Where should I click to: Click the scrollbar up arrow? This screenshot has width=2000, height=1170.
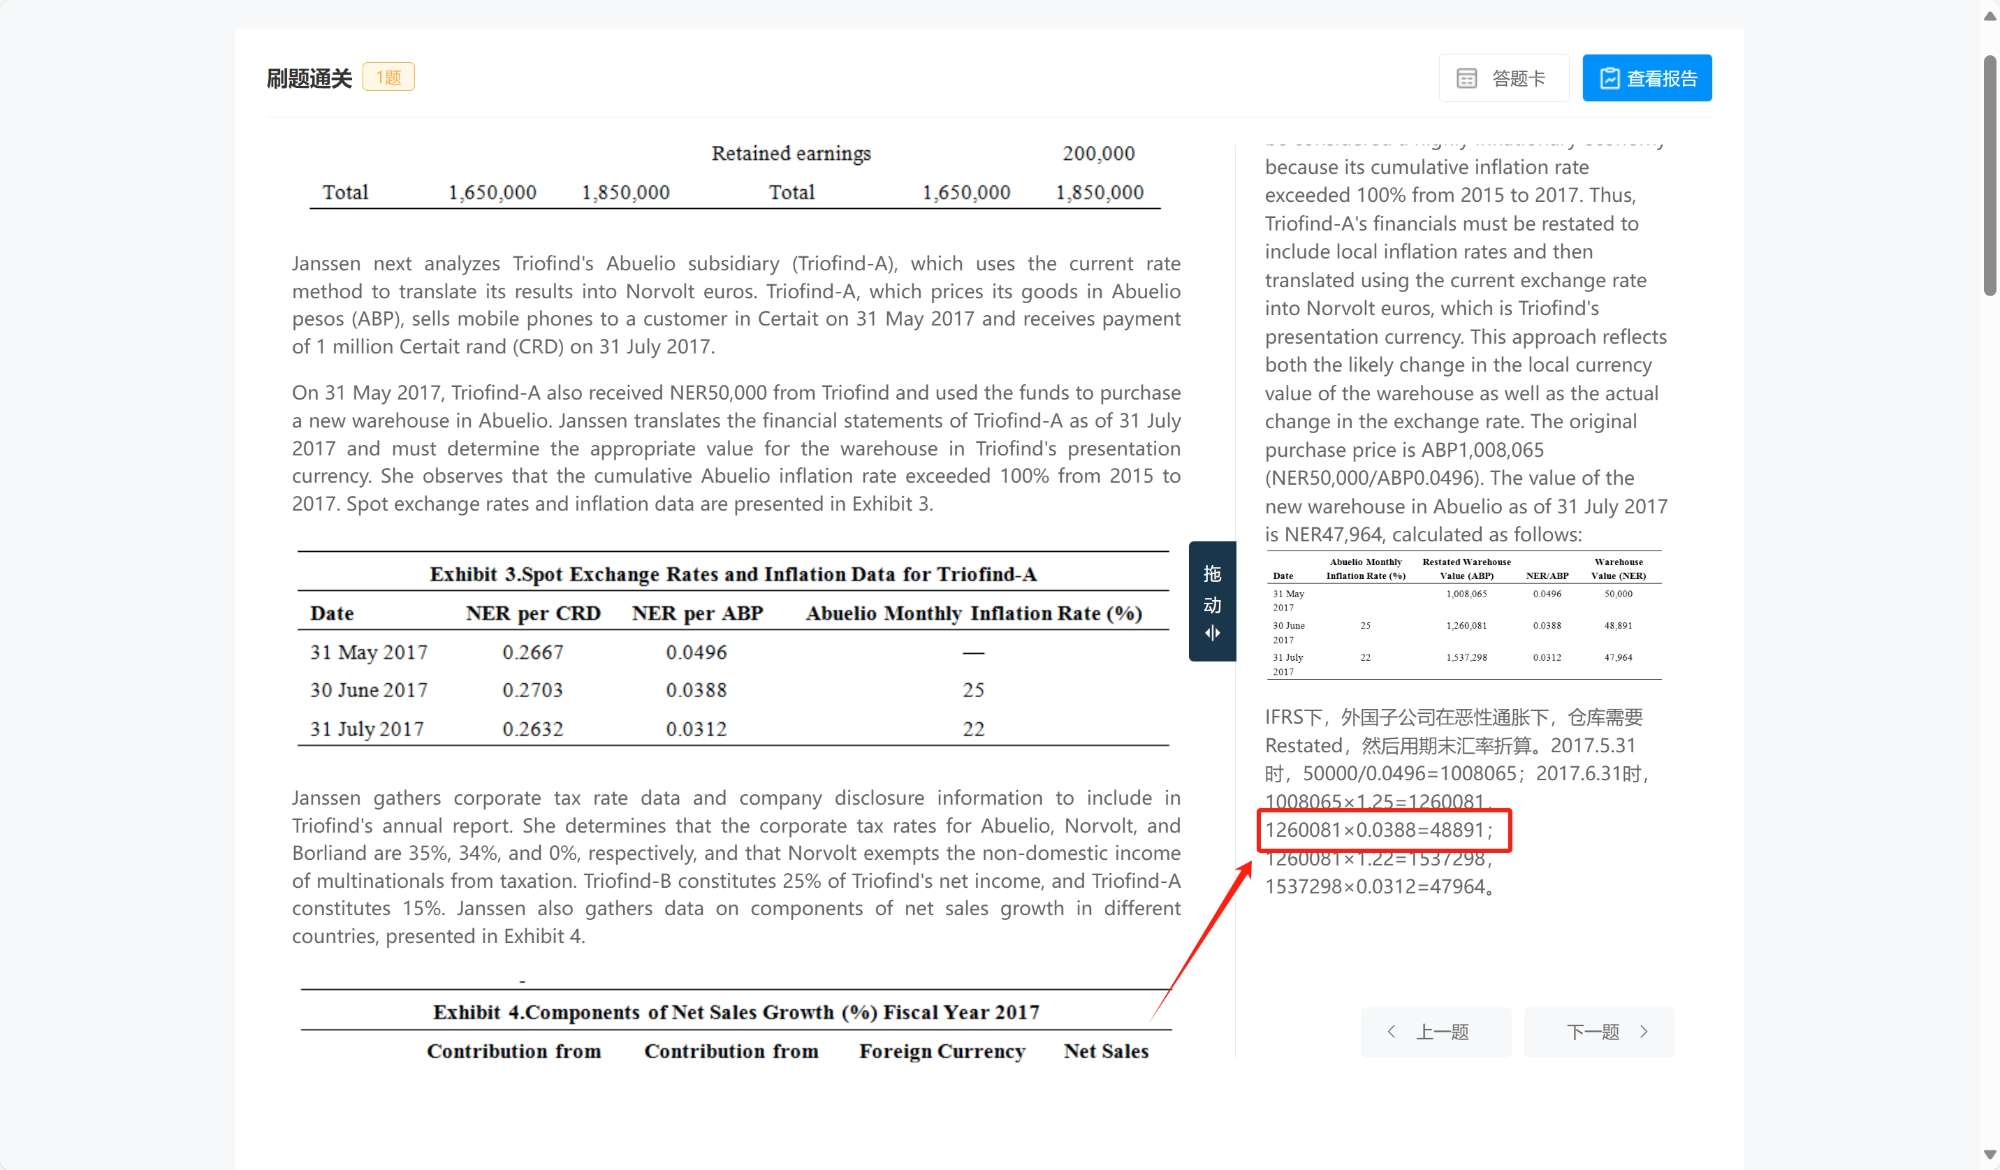(1989, 16)
